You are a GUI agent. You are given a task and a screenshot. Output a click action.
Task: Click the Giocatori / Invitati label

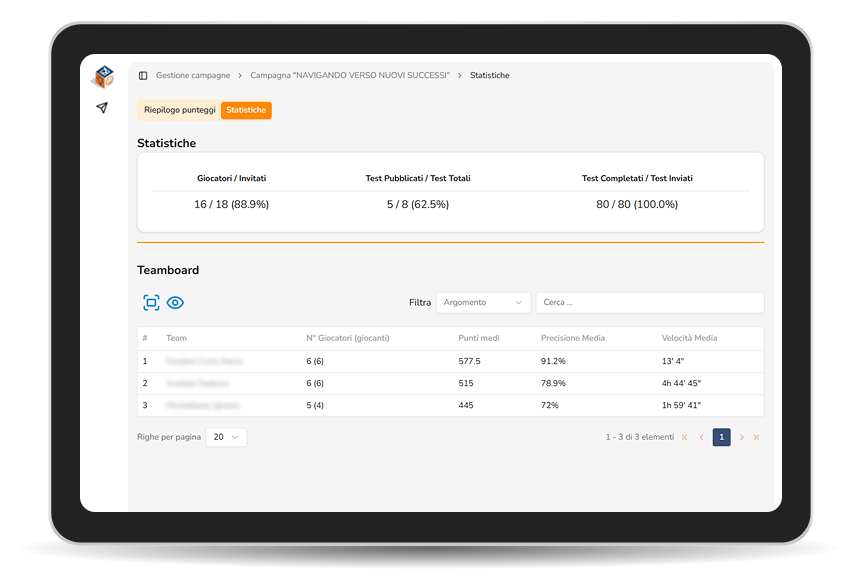tap(231, 178)
